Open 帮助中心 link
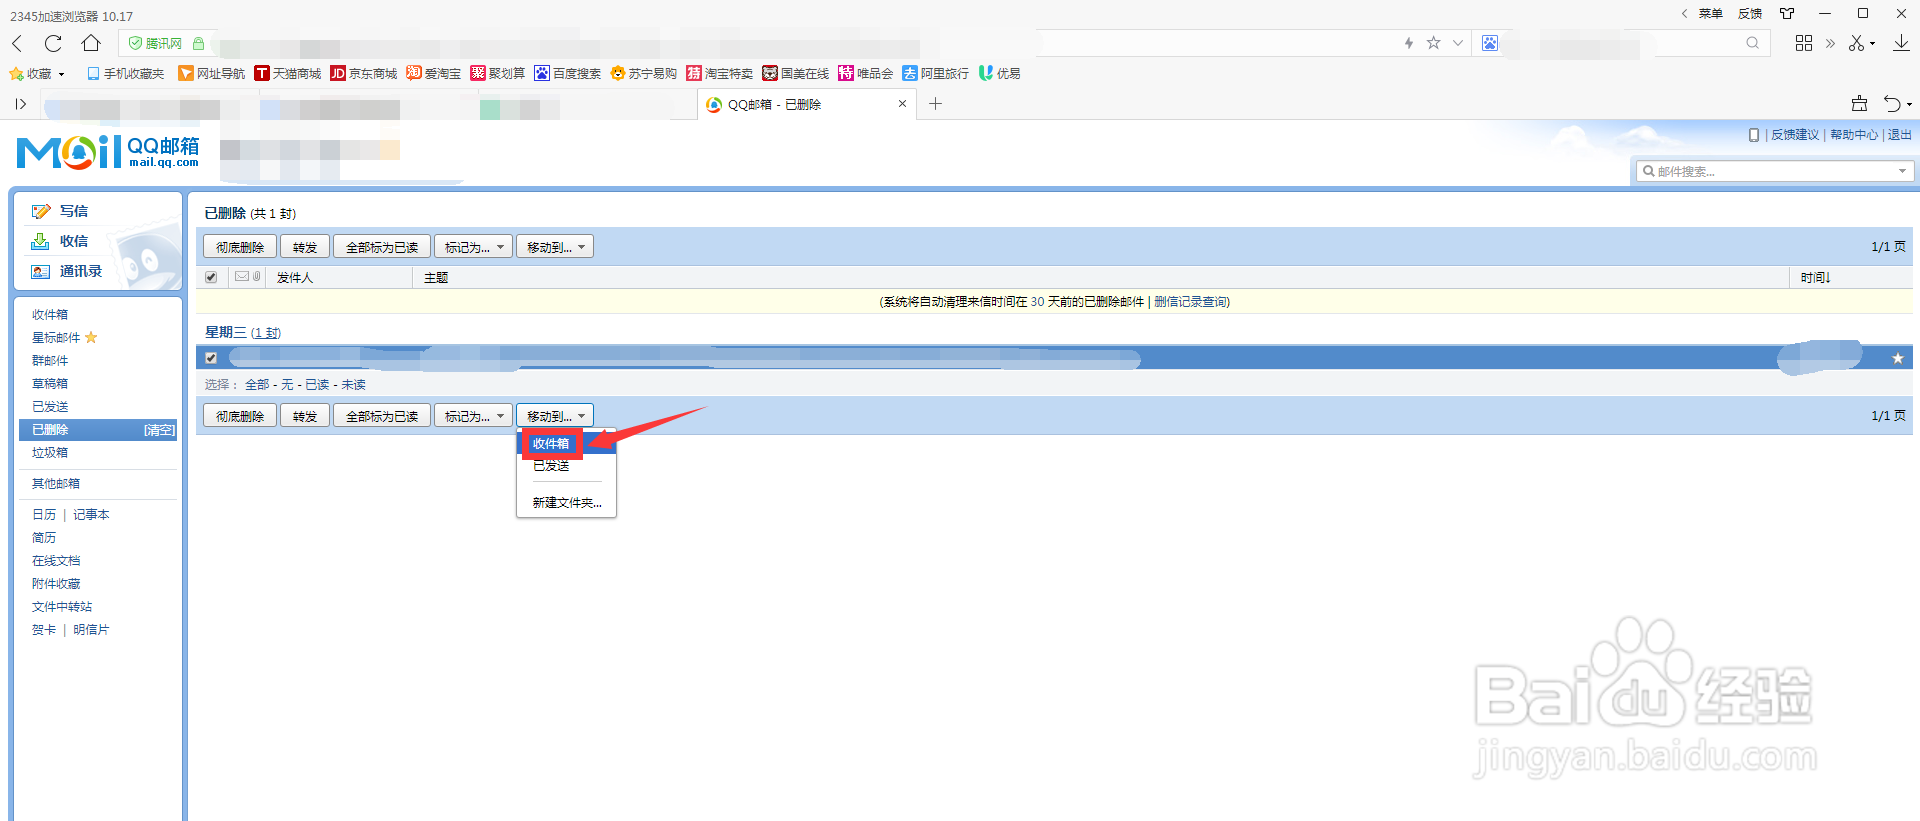Viewport: 1920px width, 821px height. pos(1854,135)
